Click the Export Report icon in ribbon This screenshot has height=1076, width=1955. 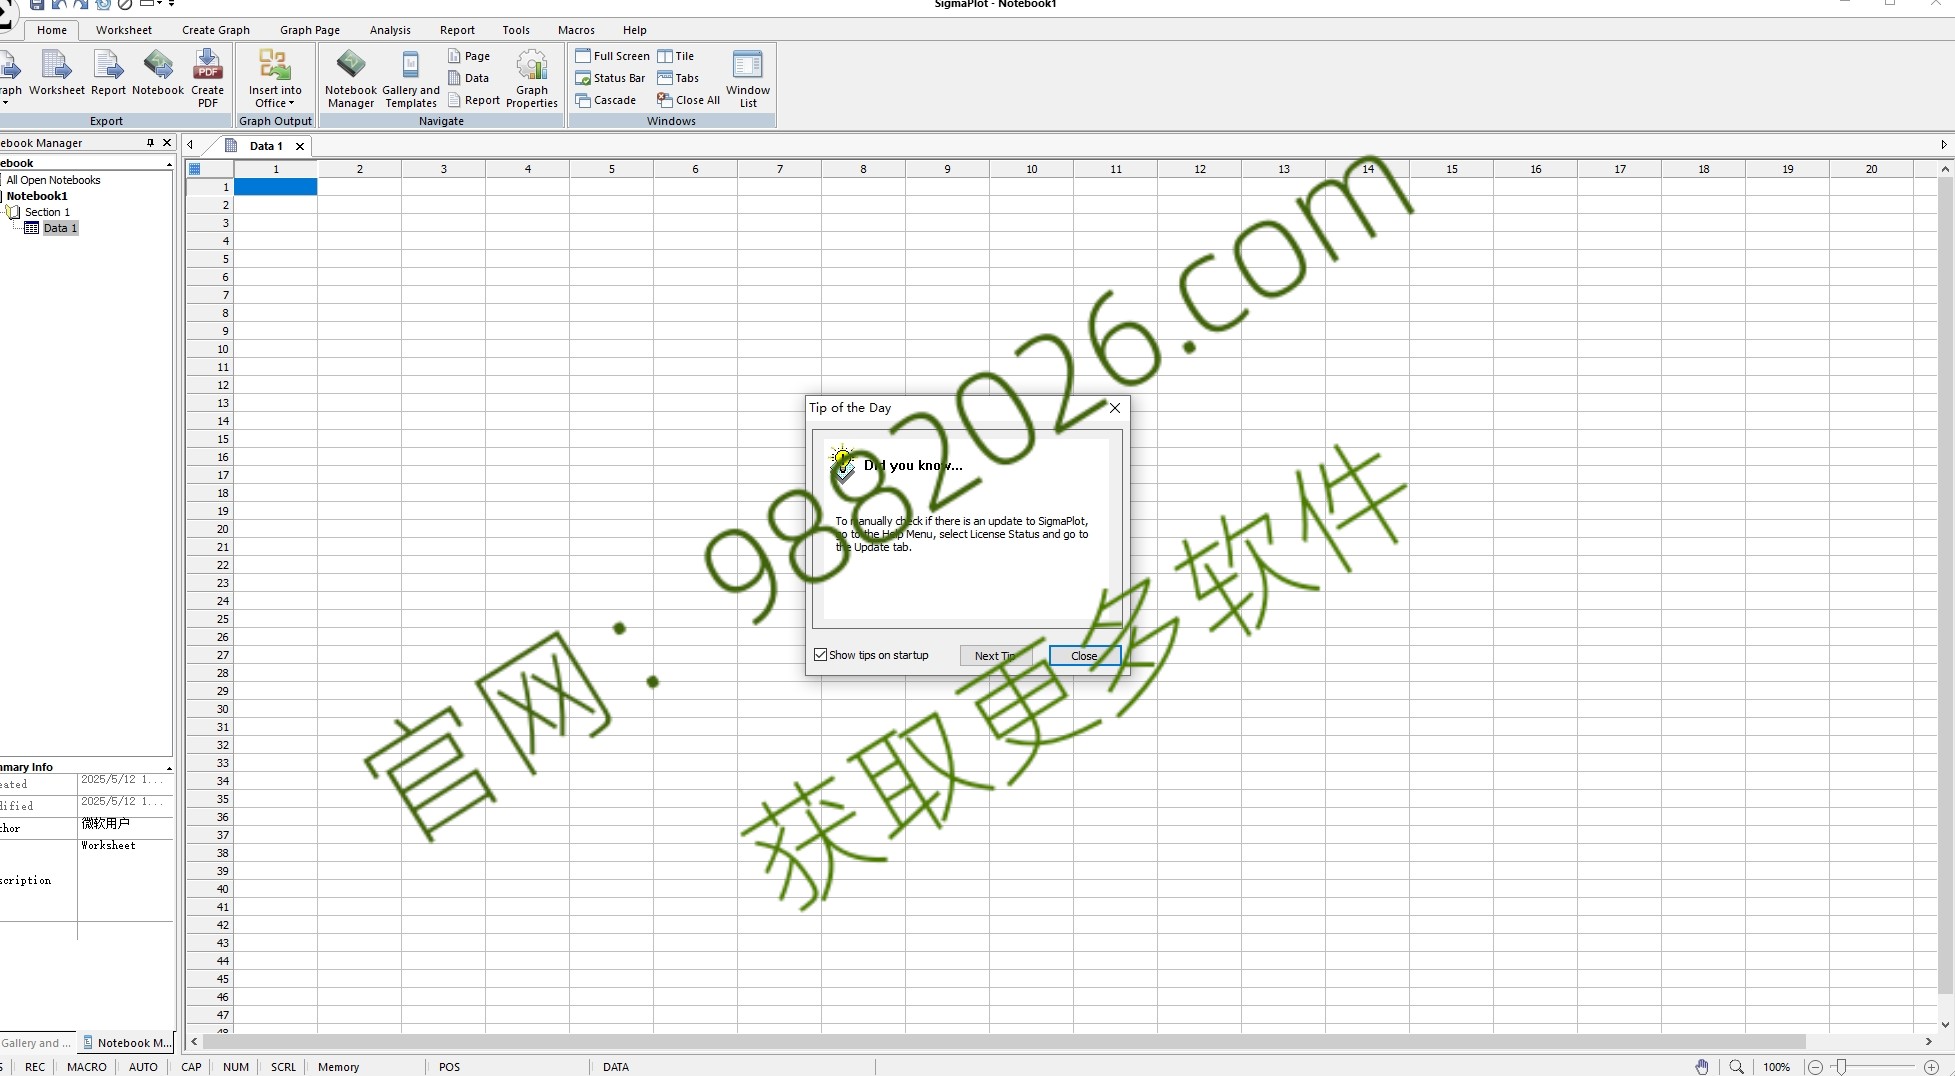pyautogui.click(x=108, y=73)
